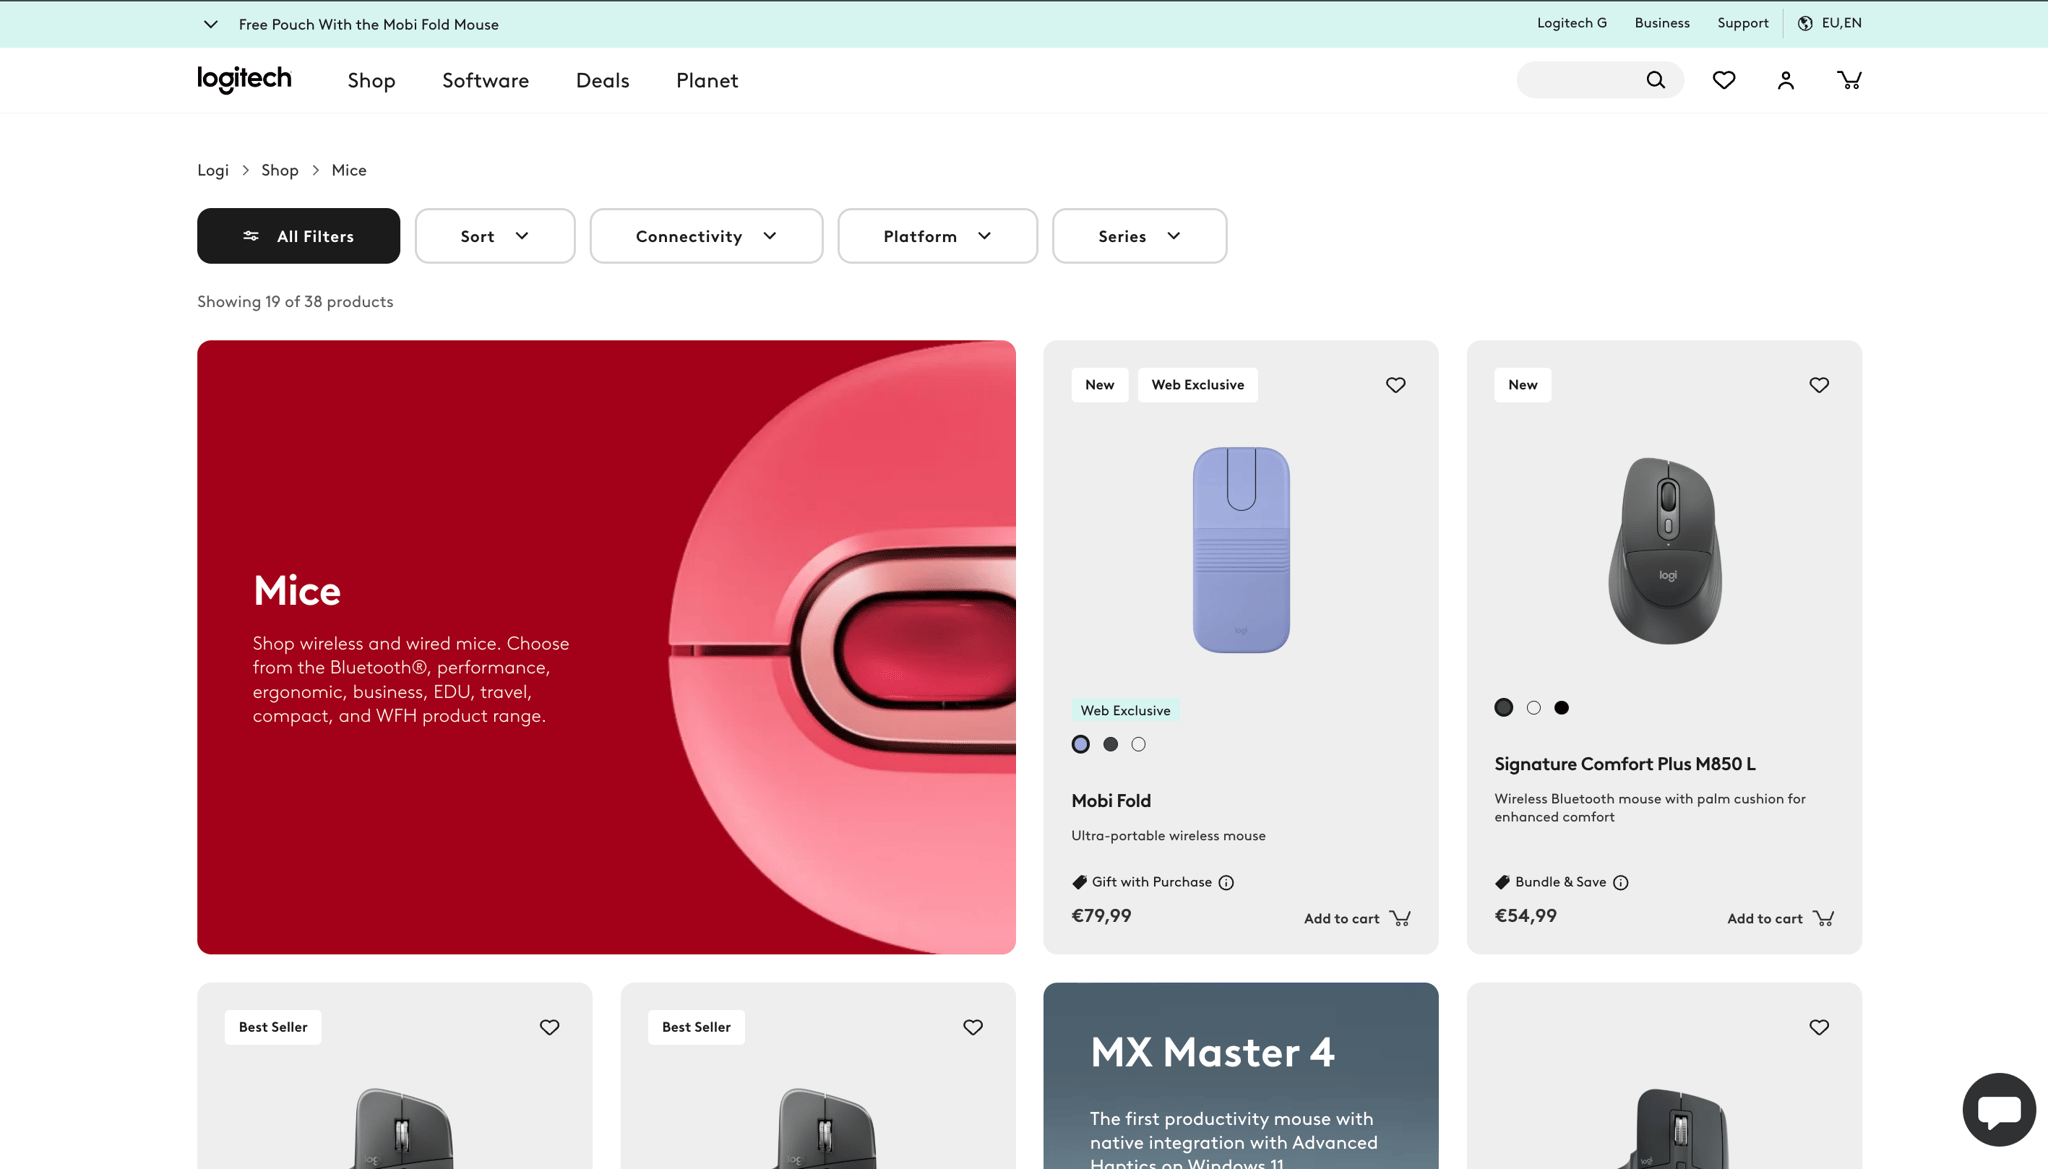Click the 'Showing 19 of 38 products' text
The height and width of the screenshot is (1169, 2048).
click(295, 302)
